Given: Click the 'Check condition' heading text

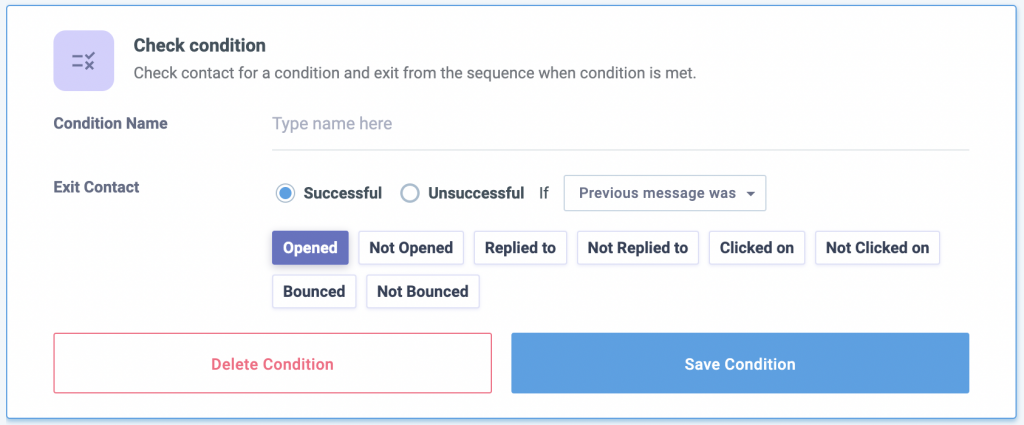Looking at the screenshot, I should click(199, 45).
